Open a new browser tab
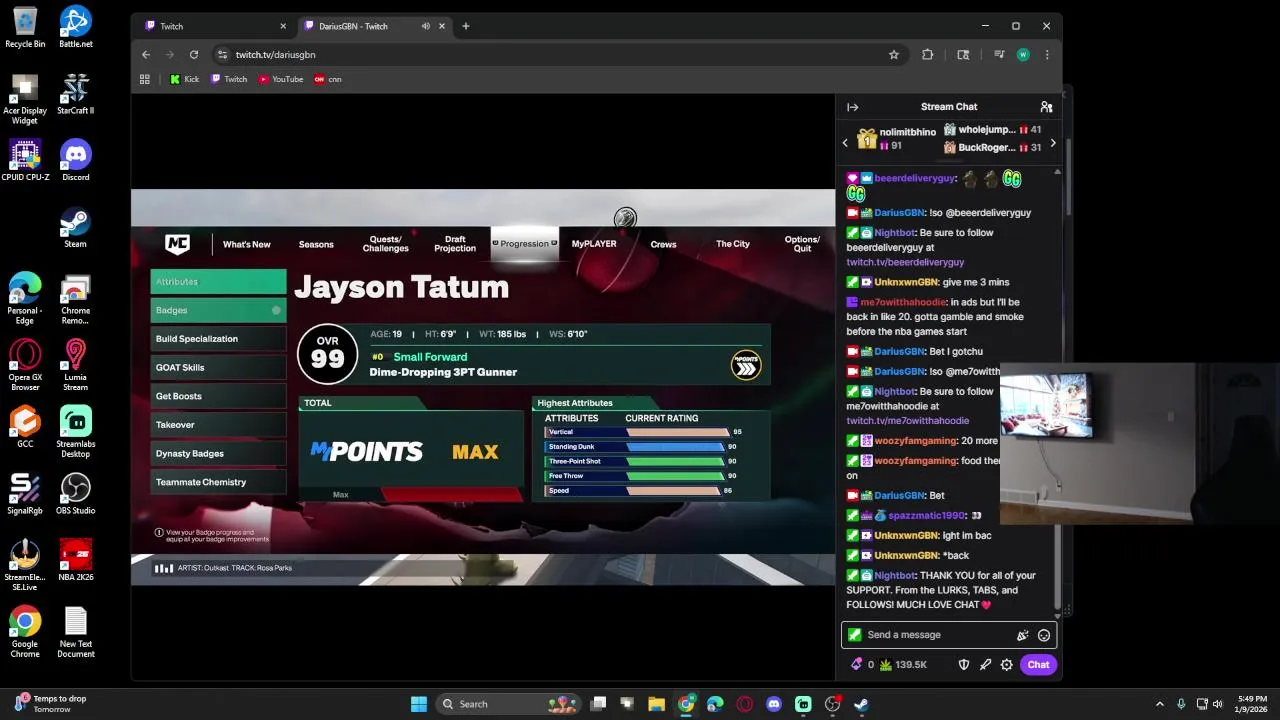Screen dimensions: 1280x720 point(465,26)
